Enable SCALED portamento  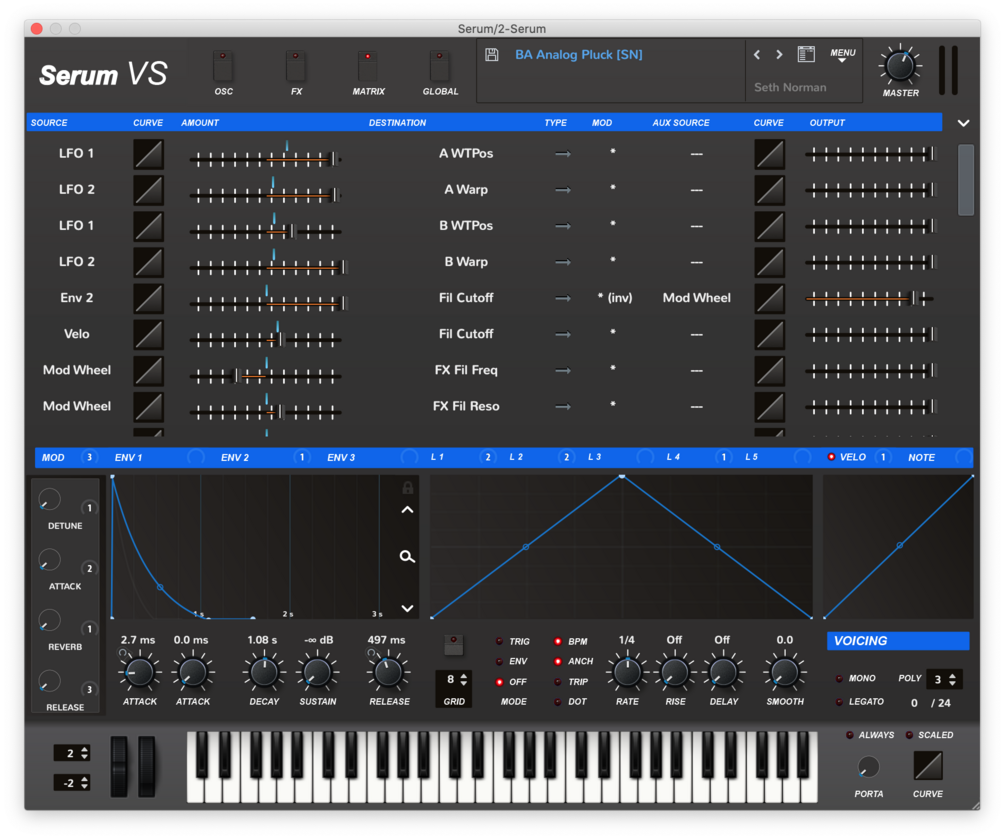pos(909,735)
